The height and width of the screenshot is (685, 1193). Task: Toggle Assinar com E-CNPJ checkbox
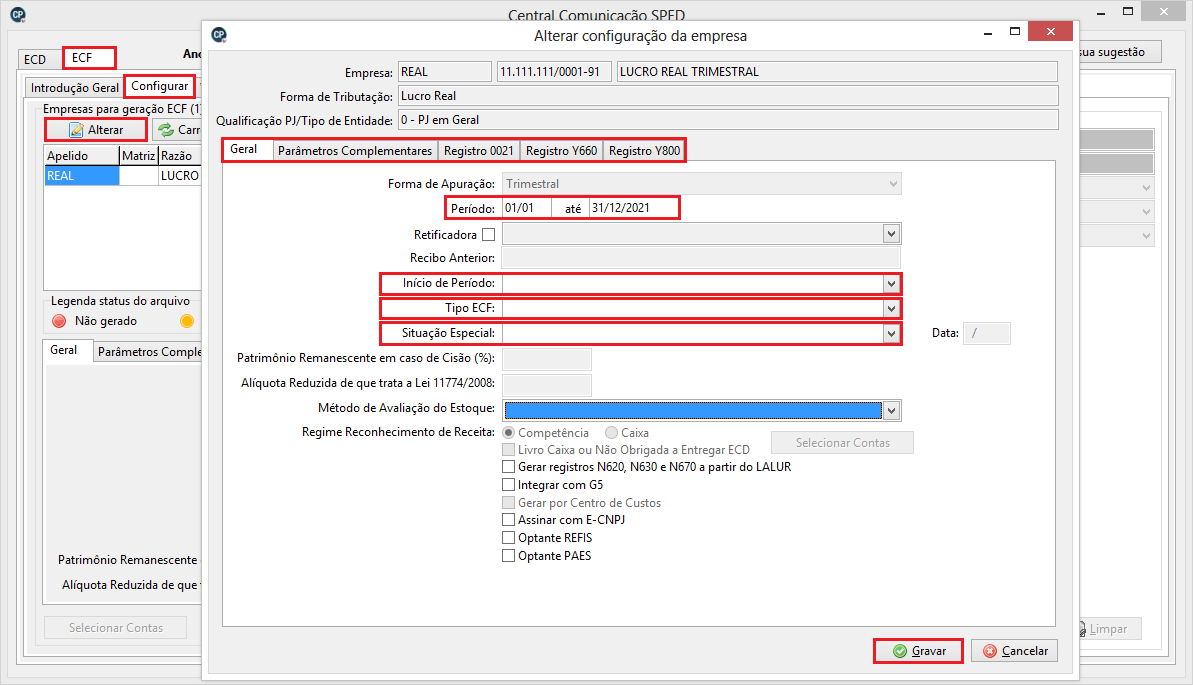[x=508, y=520]
